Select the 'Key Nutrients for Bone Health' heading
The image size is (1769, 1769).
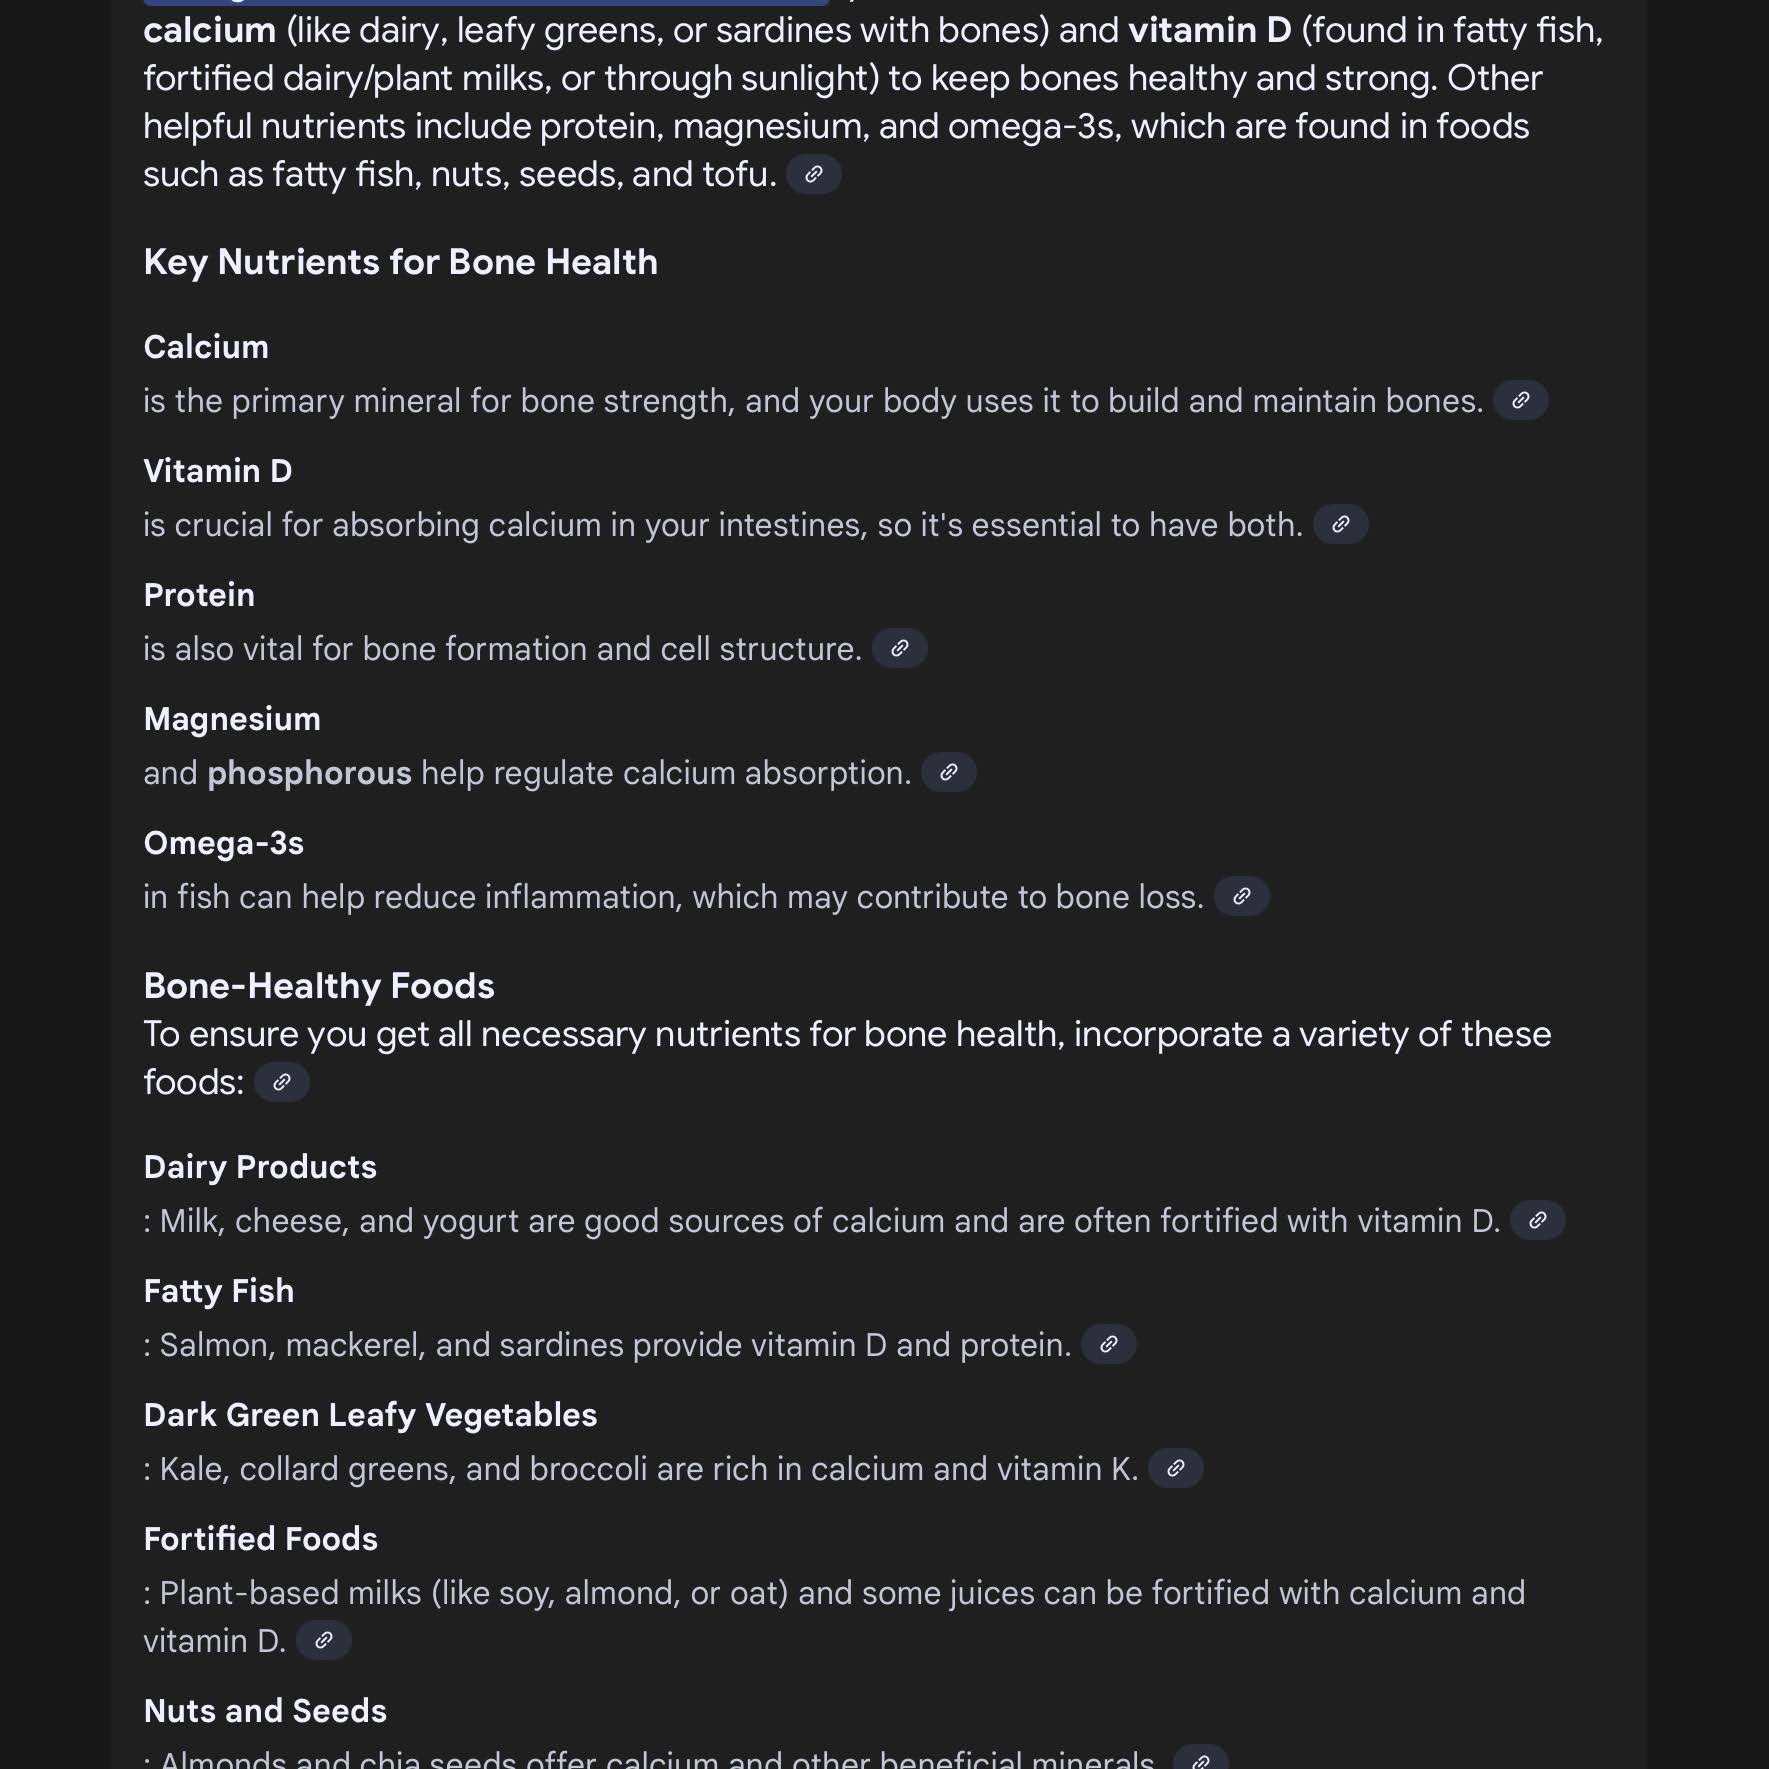[x=401, y=262]
